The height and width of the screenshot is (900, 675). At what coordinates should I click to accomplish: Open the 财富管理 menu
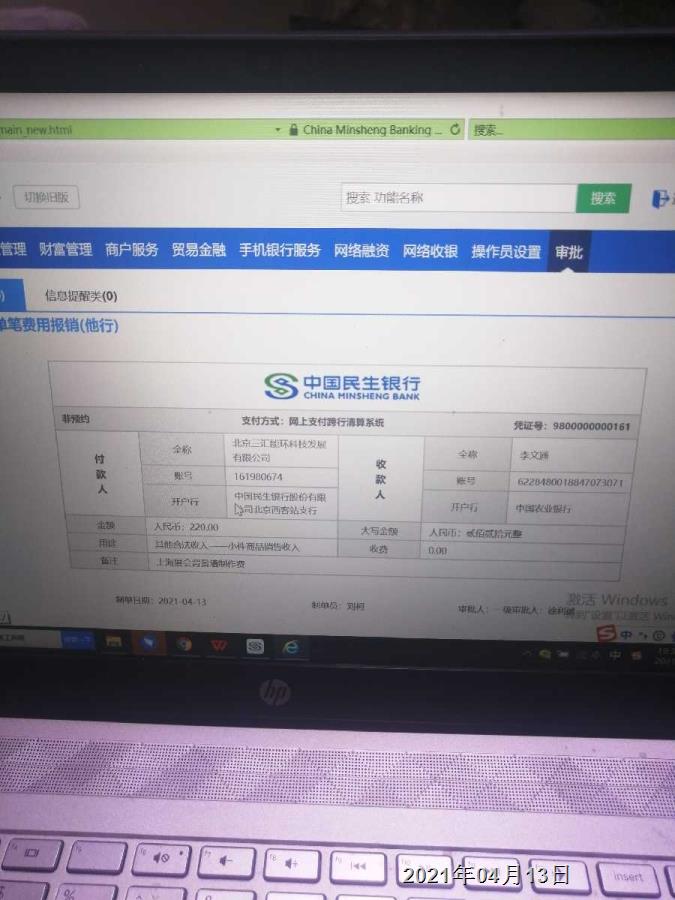(65, 249)
